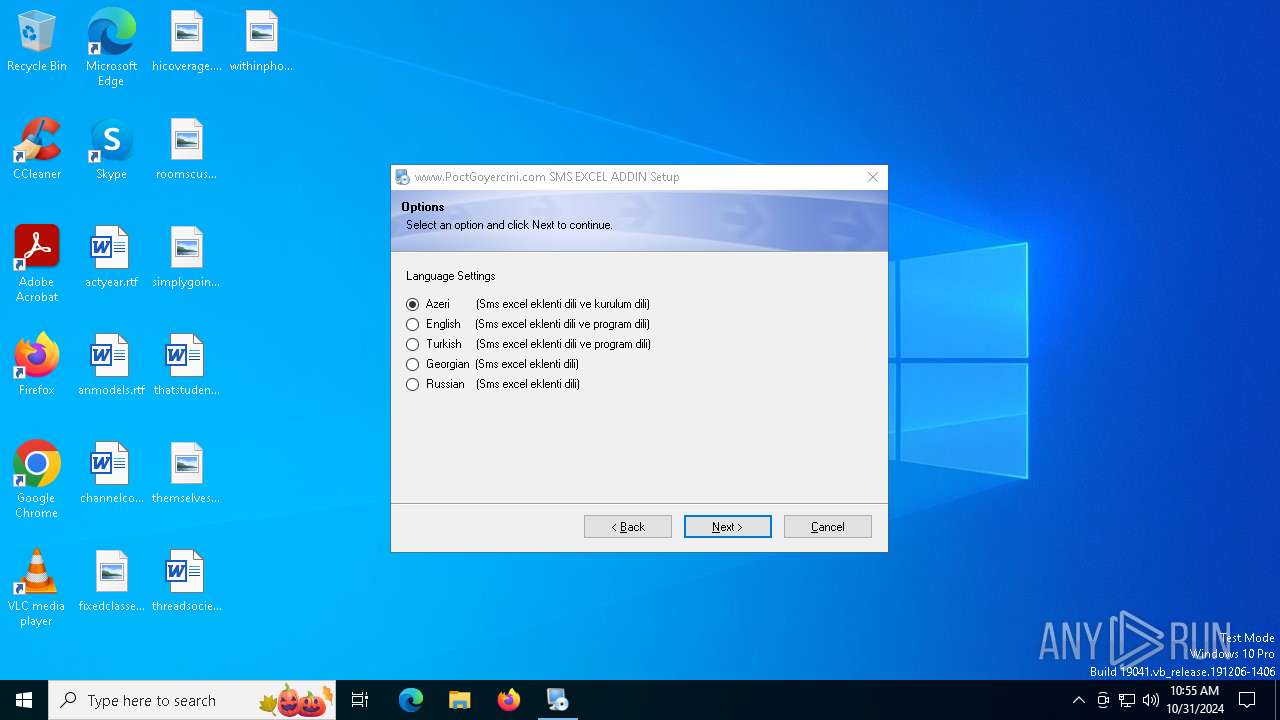
Task: Select the actyear.rtf document
Action: [x=111, y=258]
